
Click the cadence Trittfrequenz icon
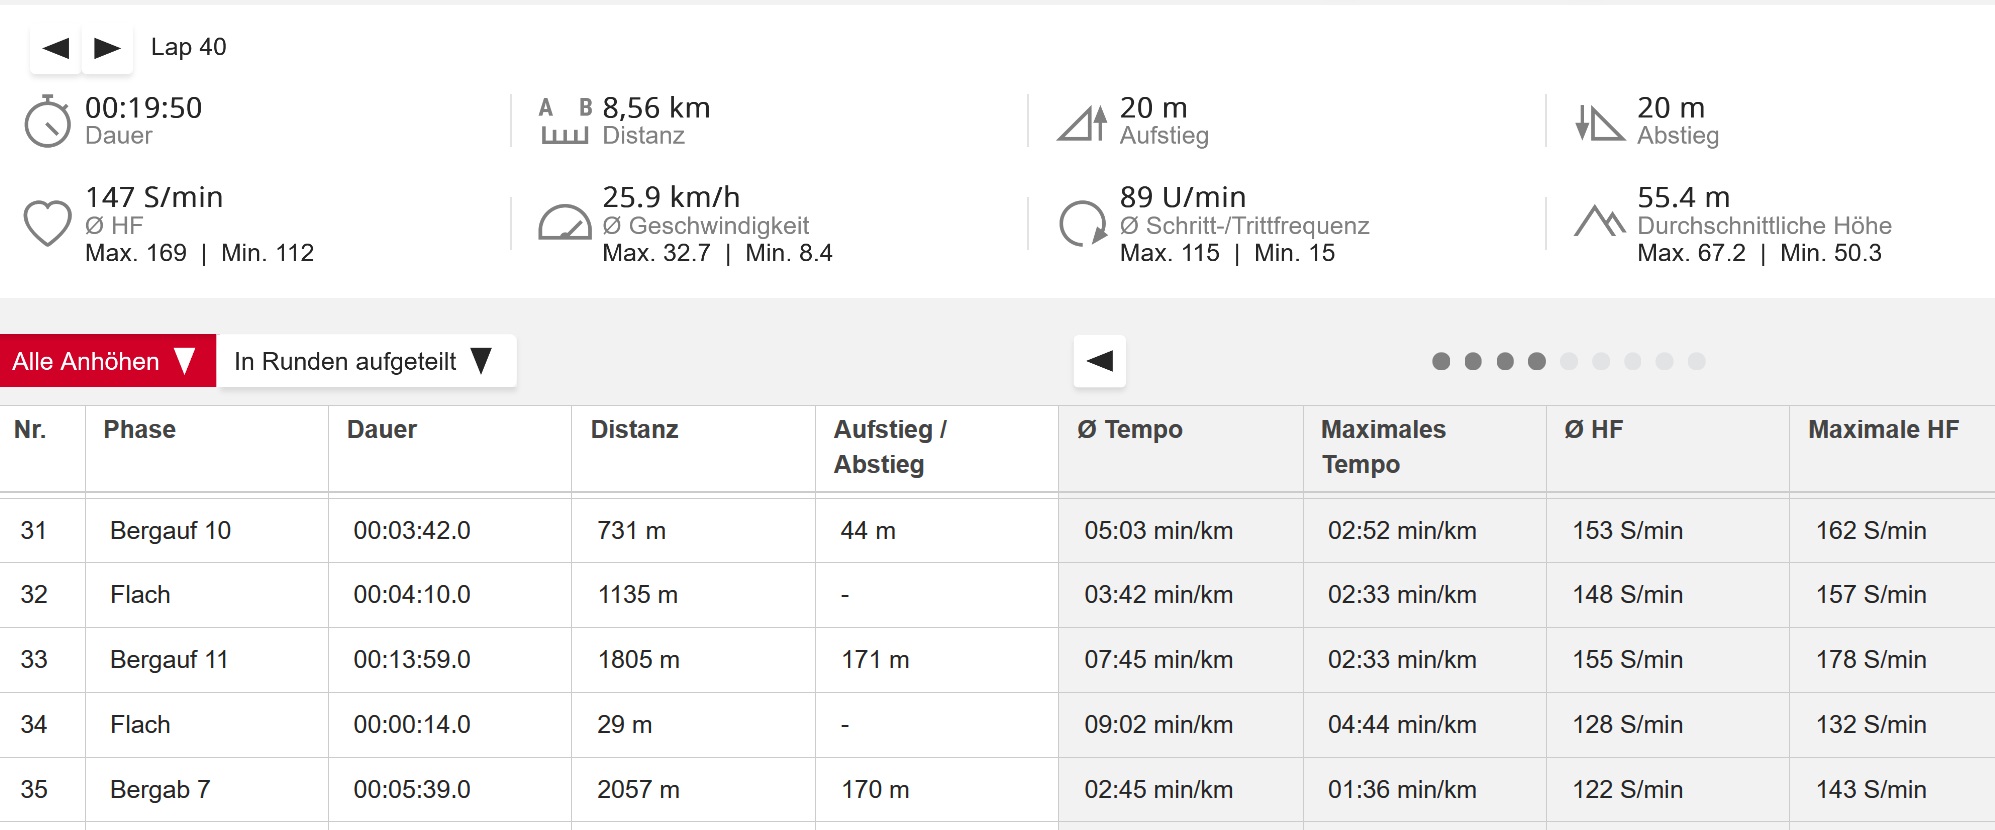pos(1083,223)
